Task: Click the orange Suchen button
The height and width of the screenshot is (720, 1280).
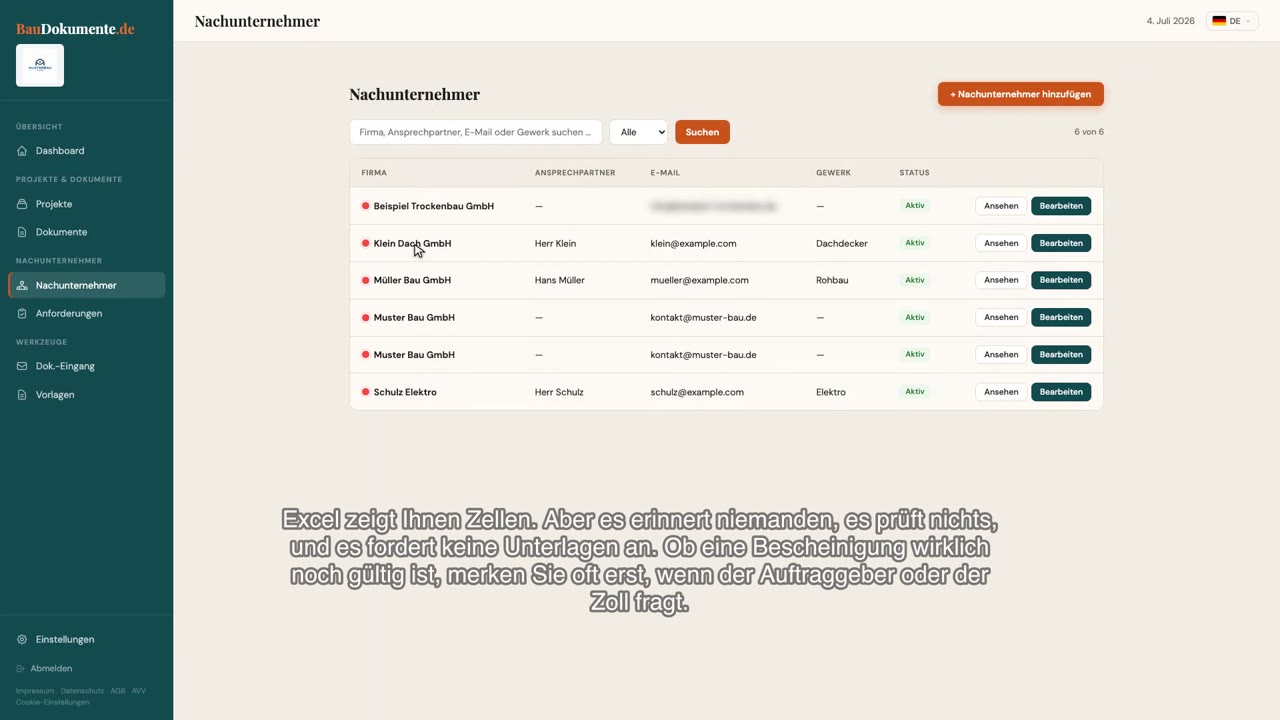Action: 702,132
